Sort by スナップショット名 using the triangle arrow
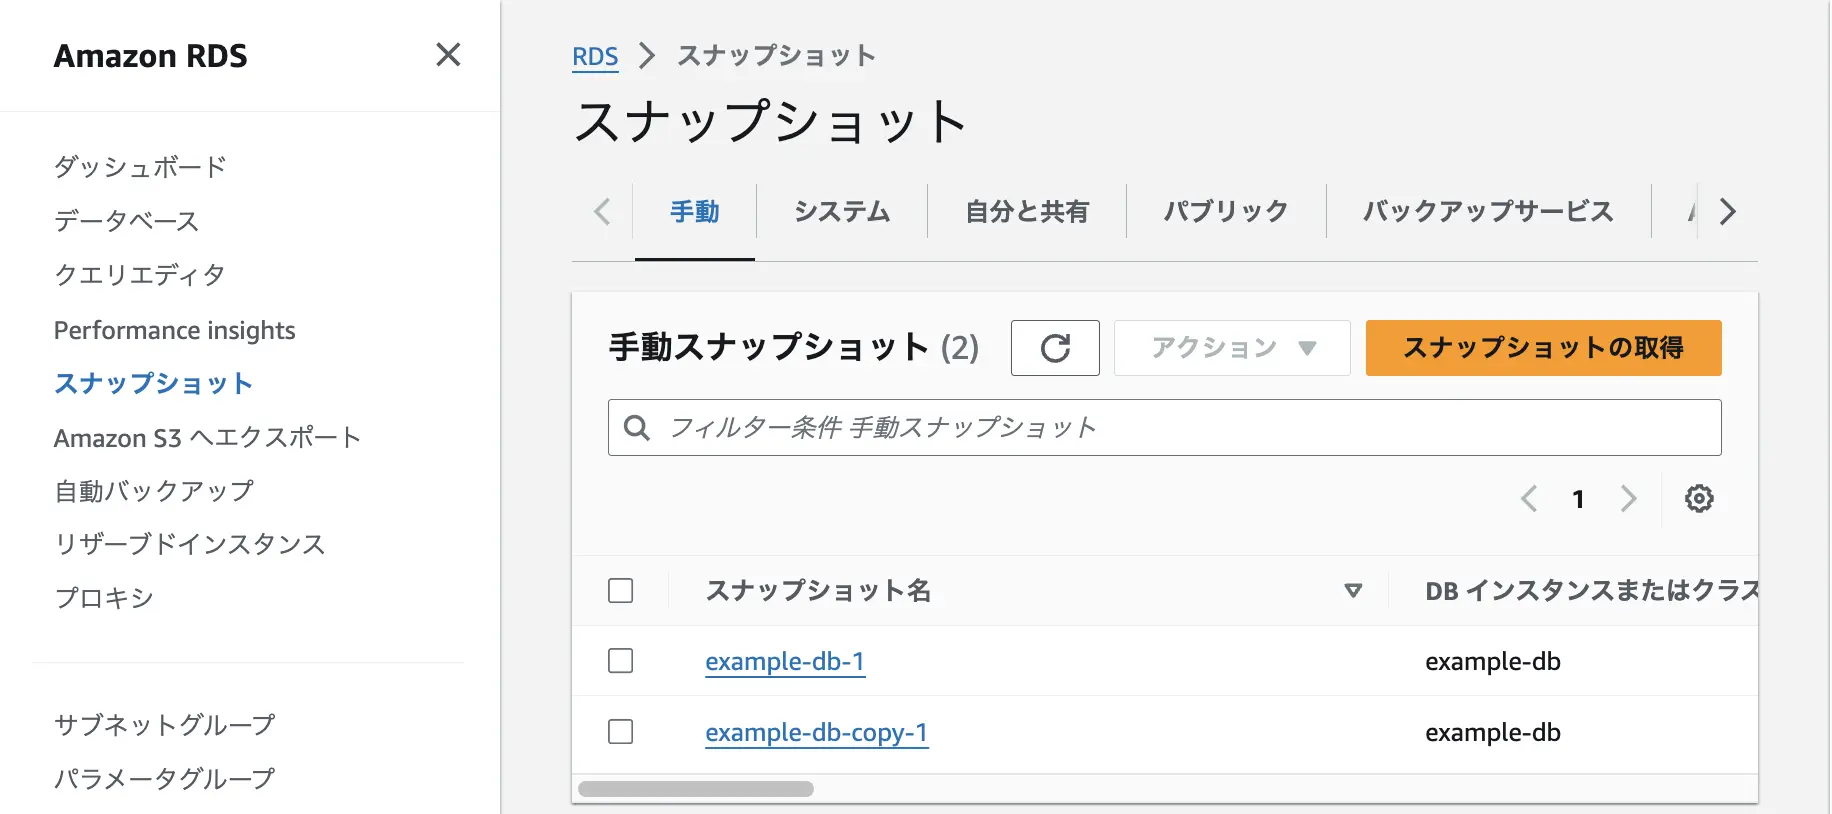Screen dimensions: 1832x814 coord(1353,591)
